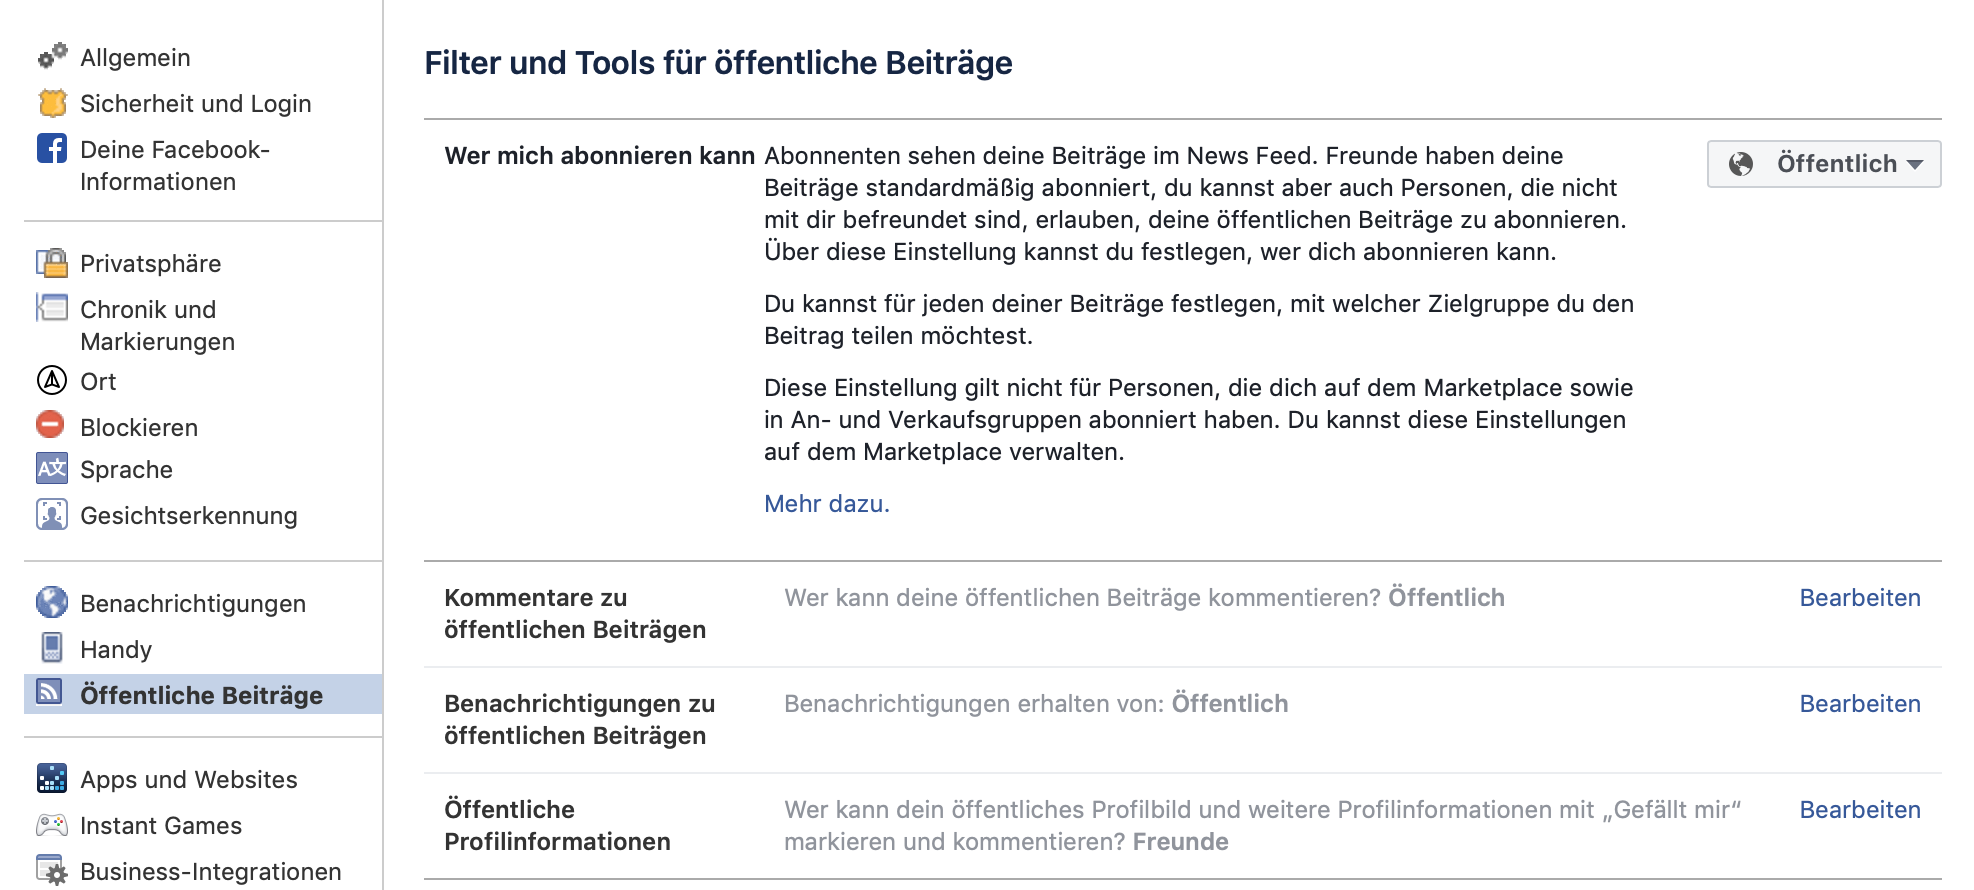The width and height of the screenshot is (1974, 890).
Task: Click the Instant Games controller icon
Action: (52, 825)
